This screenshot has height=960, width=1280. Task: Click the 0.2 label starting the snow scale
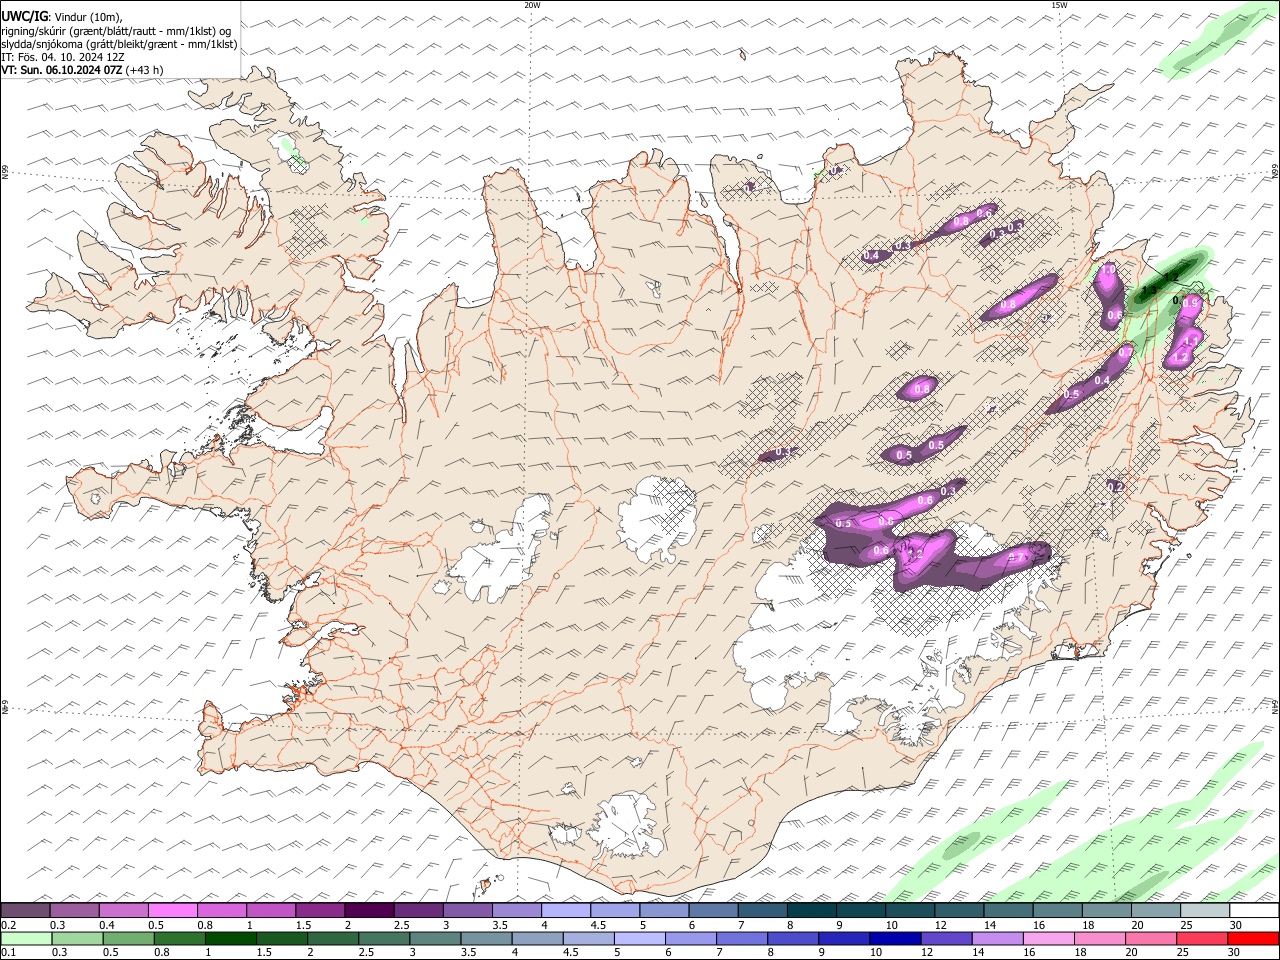coord(10,925)
